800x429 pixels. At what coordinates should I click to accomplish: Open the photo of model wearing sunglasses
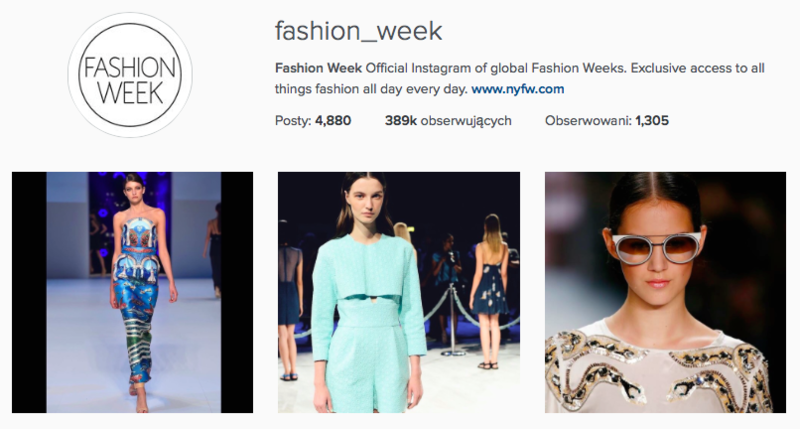click(665, 292)
